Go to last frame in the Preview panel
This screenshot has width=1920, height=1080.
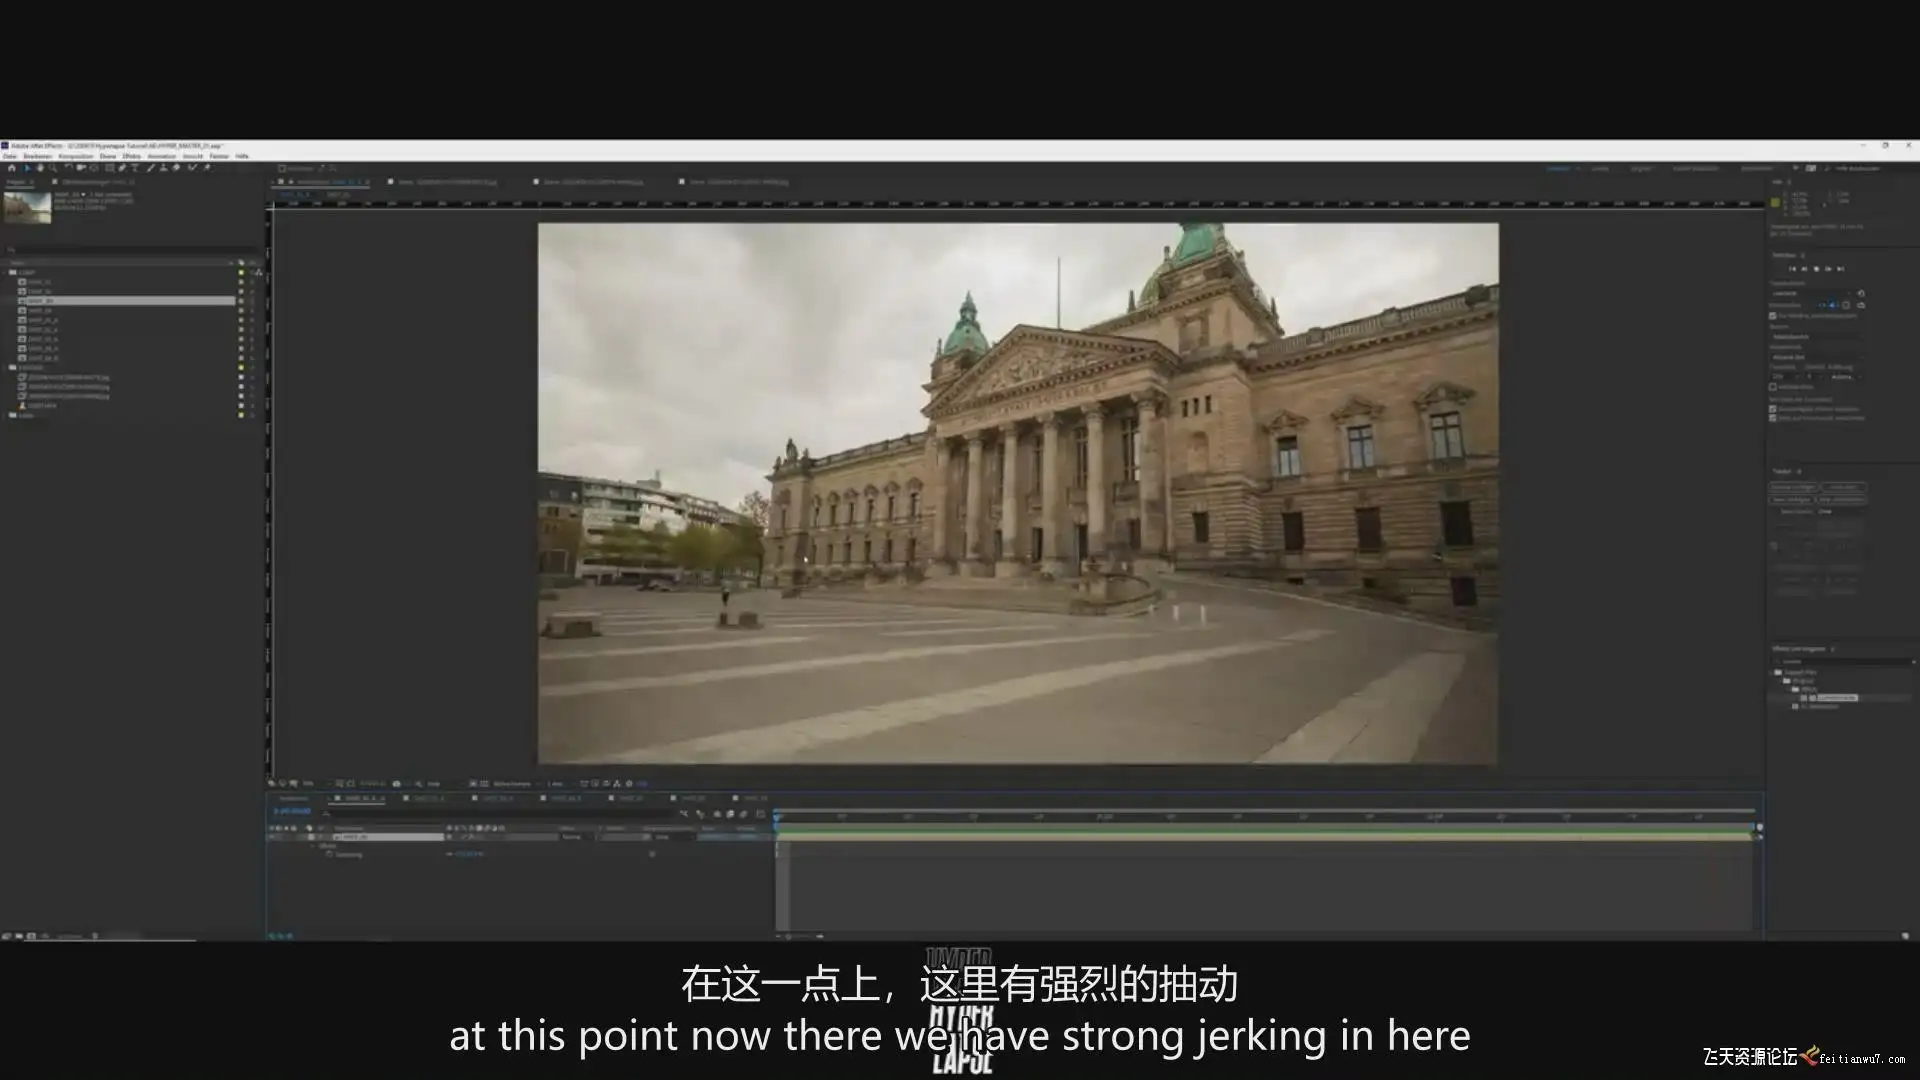[x=1840, y=268]
